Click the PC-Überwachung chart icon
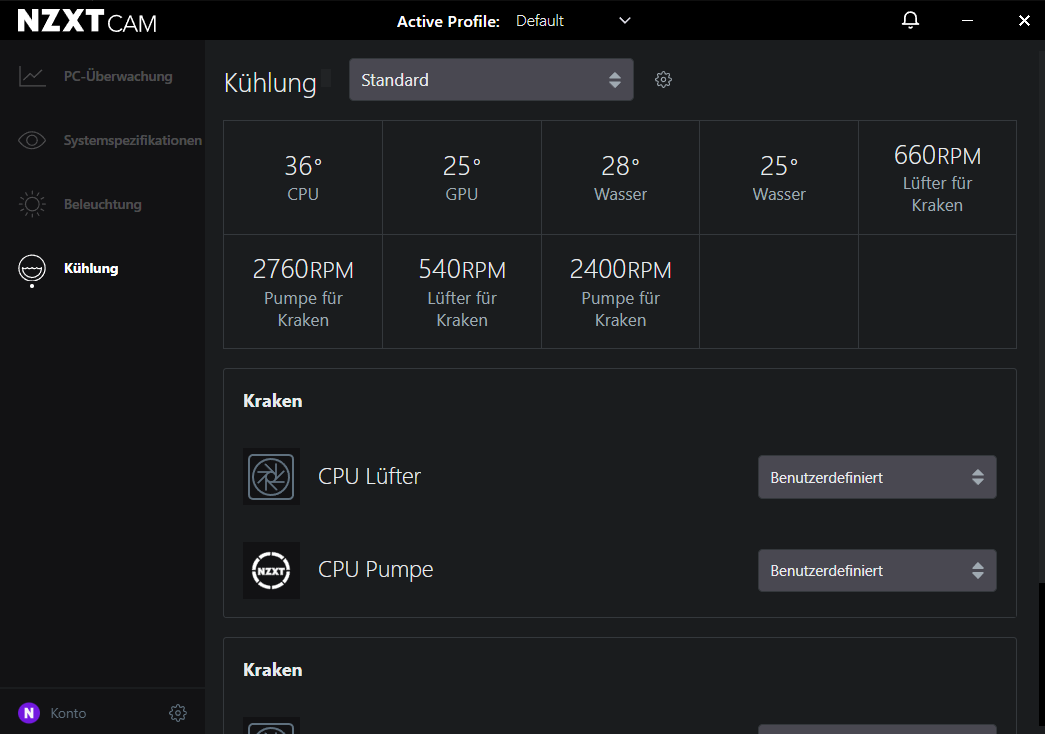Image resolution: width=1045 pixels, height=734 pixels. (32, 76)
